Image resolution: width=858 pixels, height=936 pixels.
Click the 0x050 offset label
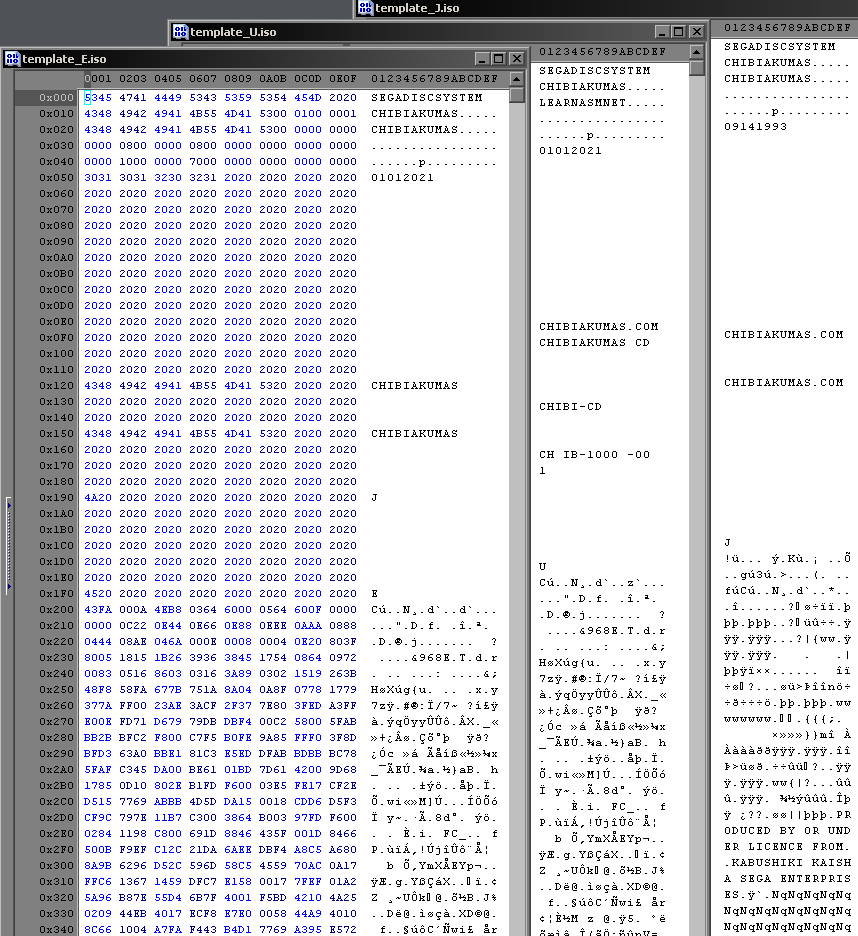[x=57, y=177]
